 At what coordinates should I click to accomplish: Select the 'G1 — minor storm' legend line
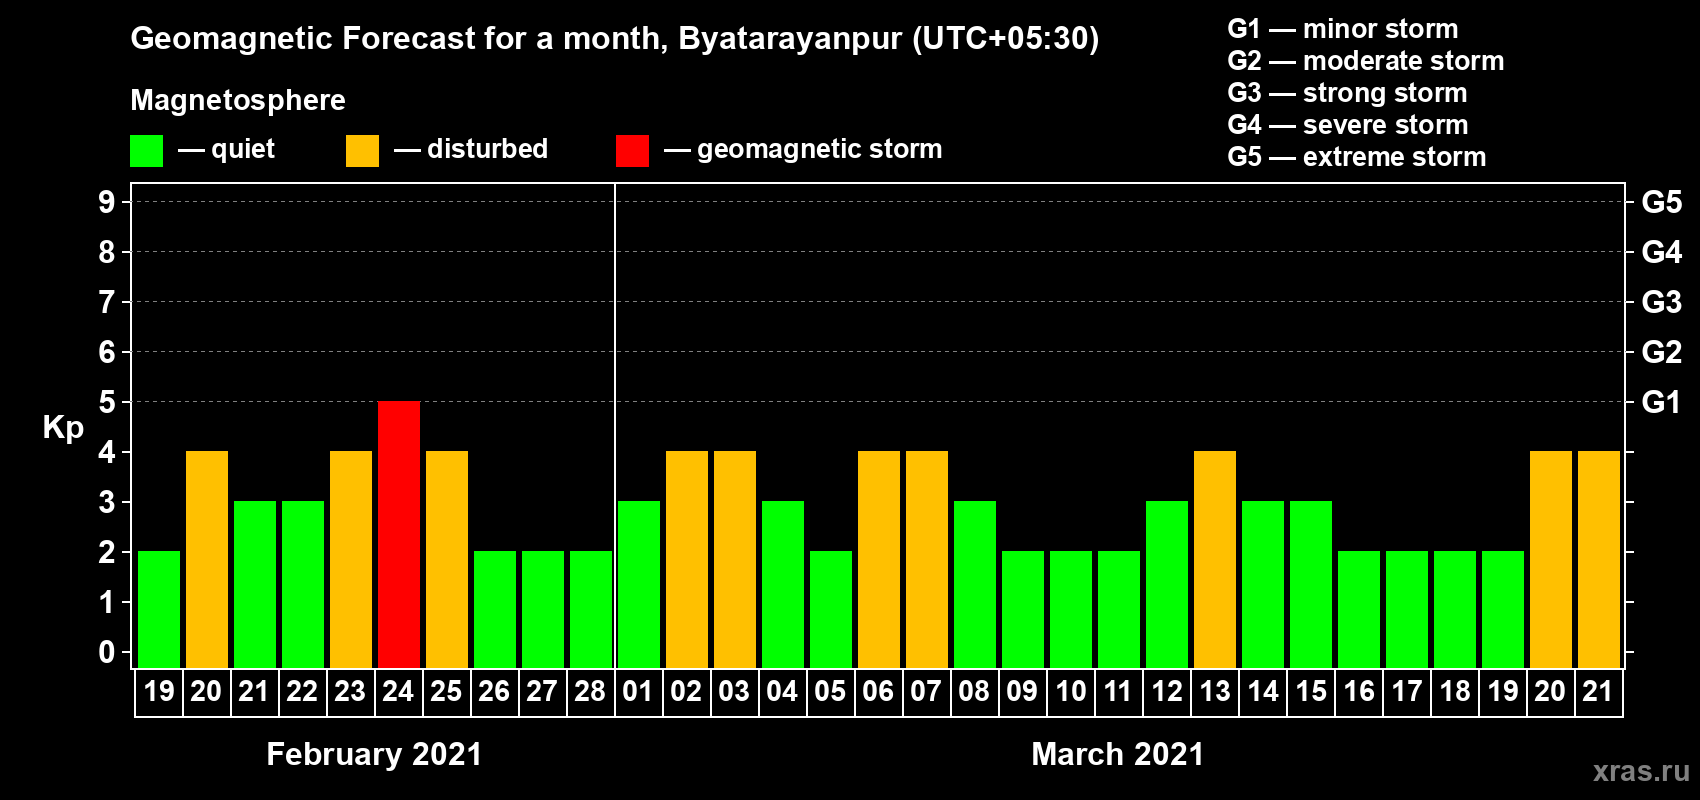click(1343, 29)
